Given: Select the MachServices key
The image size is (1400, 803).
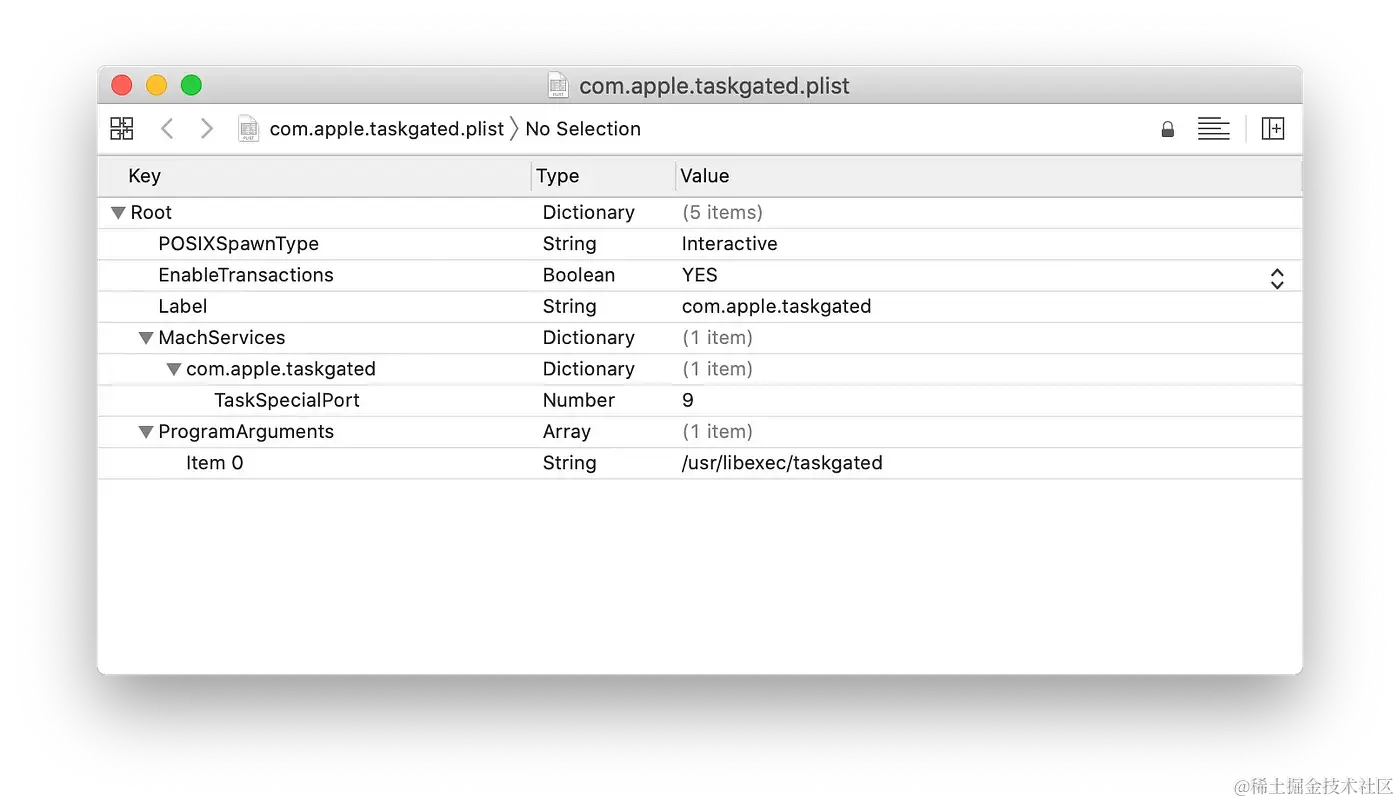Looking at the screenshot, I should click(x=222, y=338).
